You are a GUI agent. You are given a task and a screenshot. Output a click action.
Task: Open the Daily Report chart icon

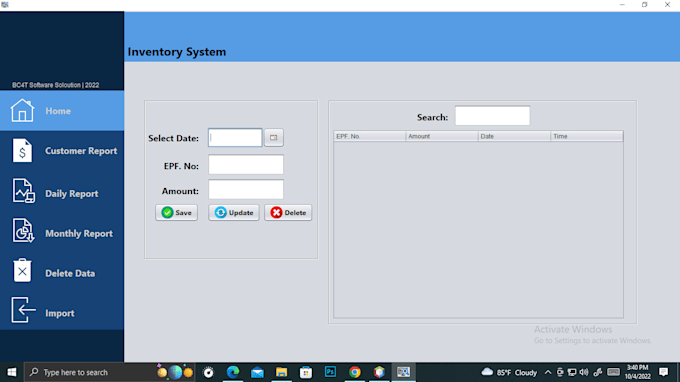coord(23,191)
